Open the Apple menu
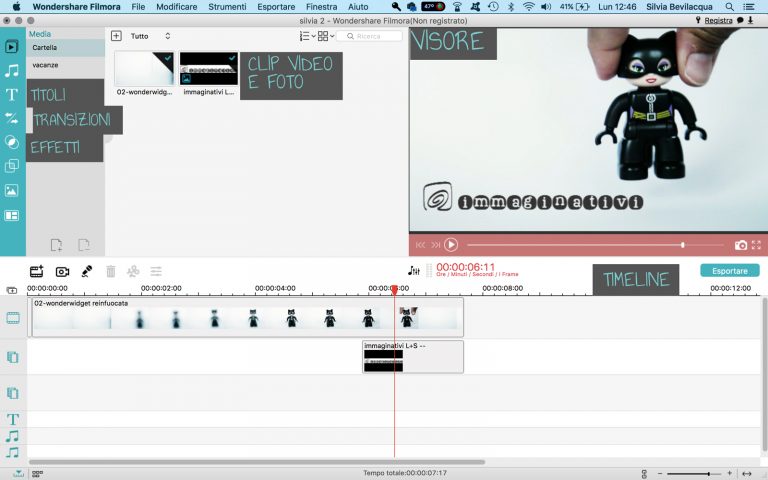The height and width of the screenshot is (480, 768). pos(16,7)
